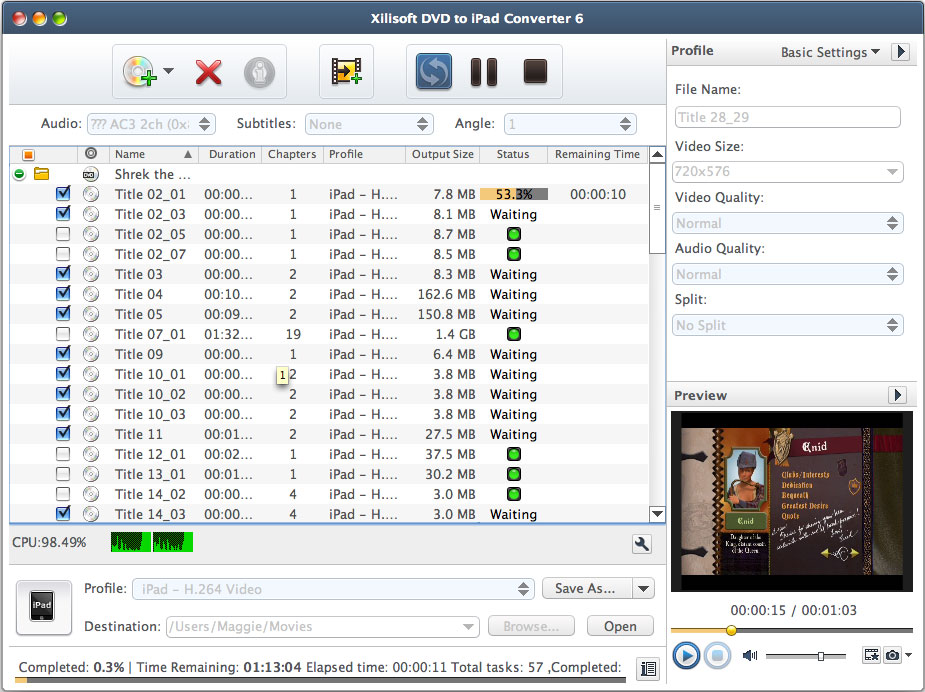Sort list by Duration column header
Viewport: 925px width, 692px height.
(x=232, y=154)
